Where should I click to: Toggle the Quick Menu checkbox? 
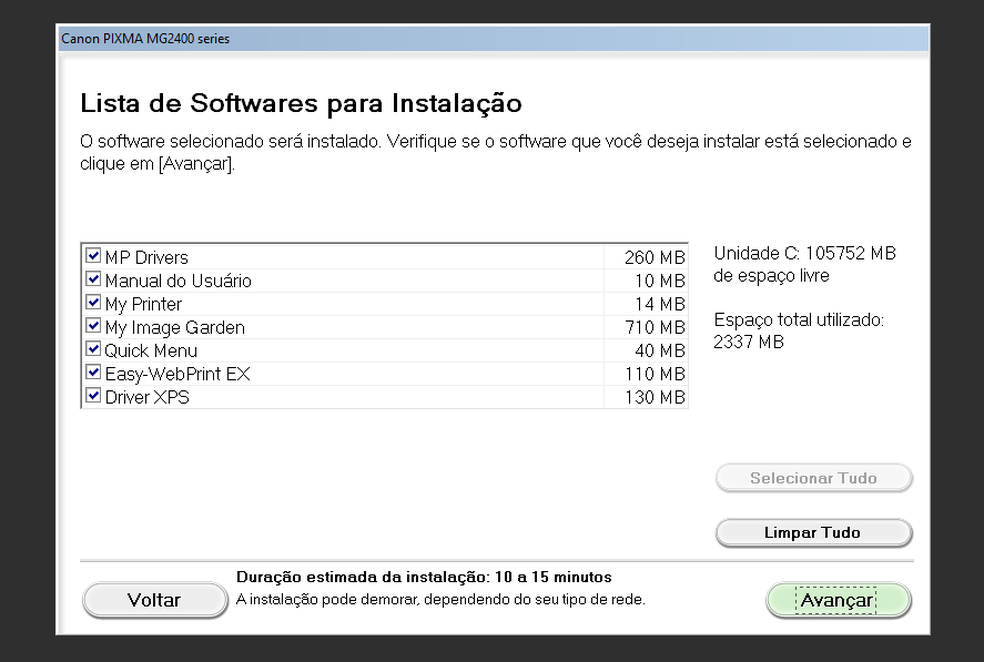93,349
